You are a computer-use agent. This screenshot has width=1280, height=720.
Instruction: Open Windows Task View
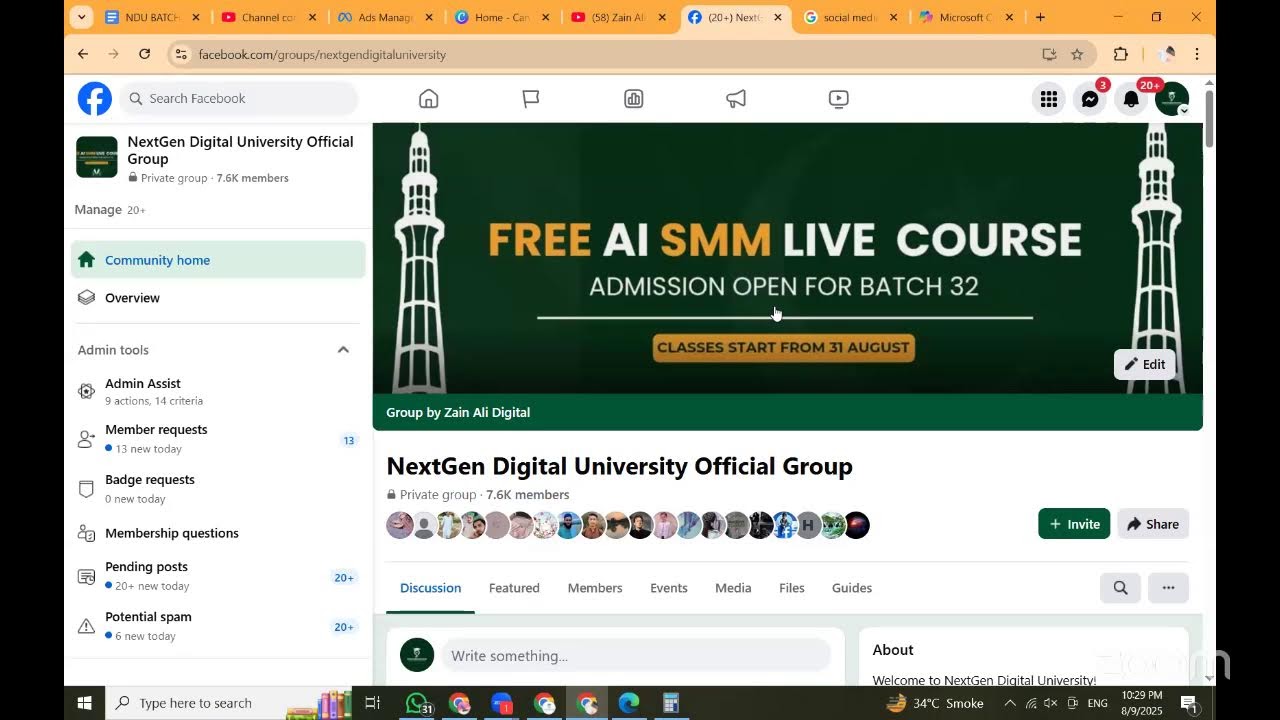tap(372, 703)
